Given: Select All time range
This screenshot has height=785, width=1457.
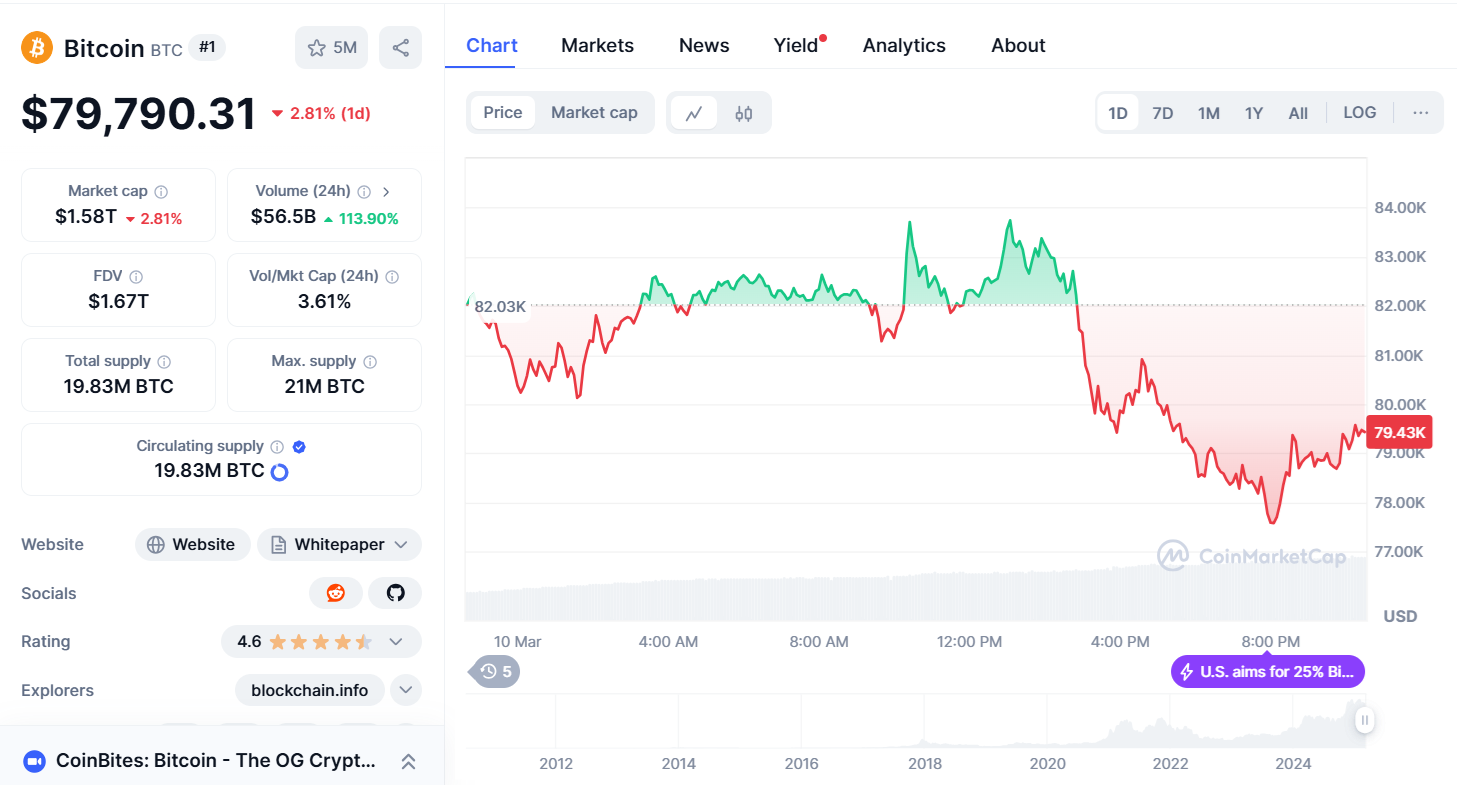Looking at the screenshot, I should tap(1298, 113).
